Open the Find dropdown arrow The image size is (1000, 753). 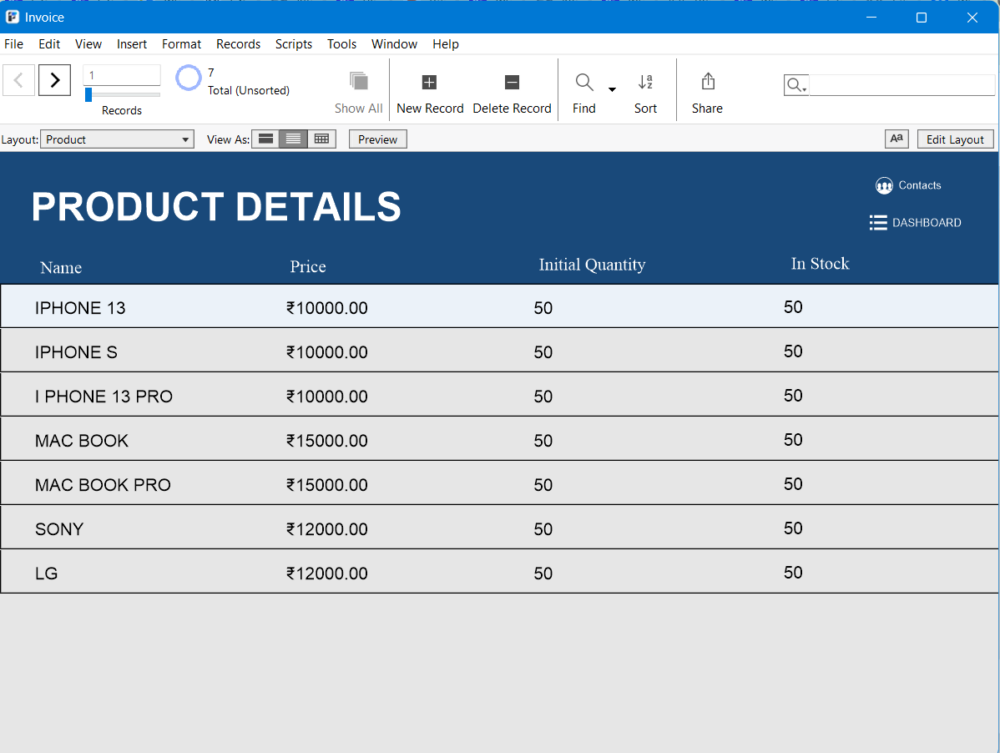click(x=612, y=89)
